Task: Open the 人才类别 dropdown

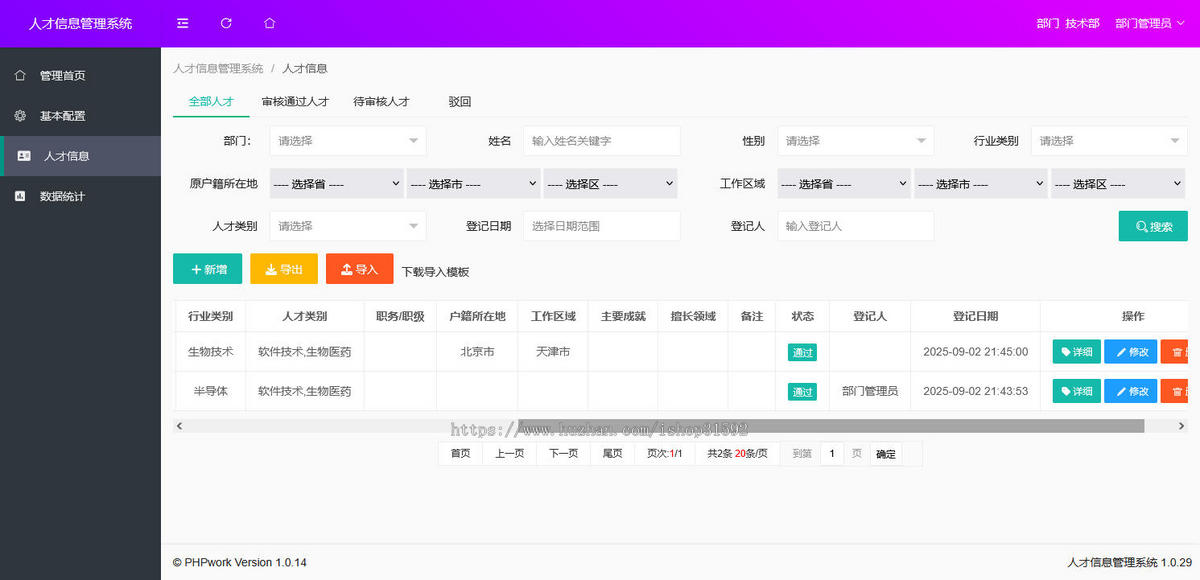Action: pyautogui.click(x=348, y=226)
